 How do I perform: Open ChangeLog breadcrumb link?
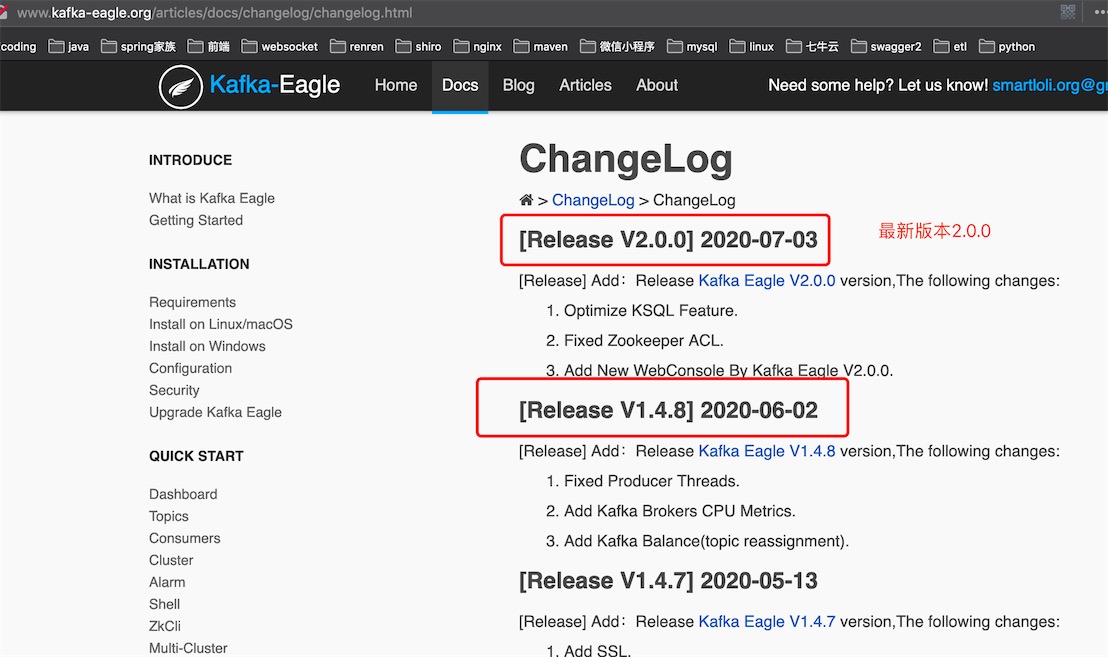[593, 200]
